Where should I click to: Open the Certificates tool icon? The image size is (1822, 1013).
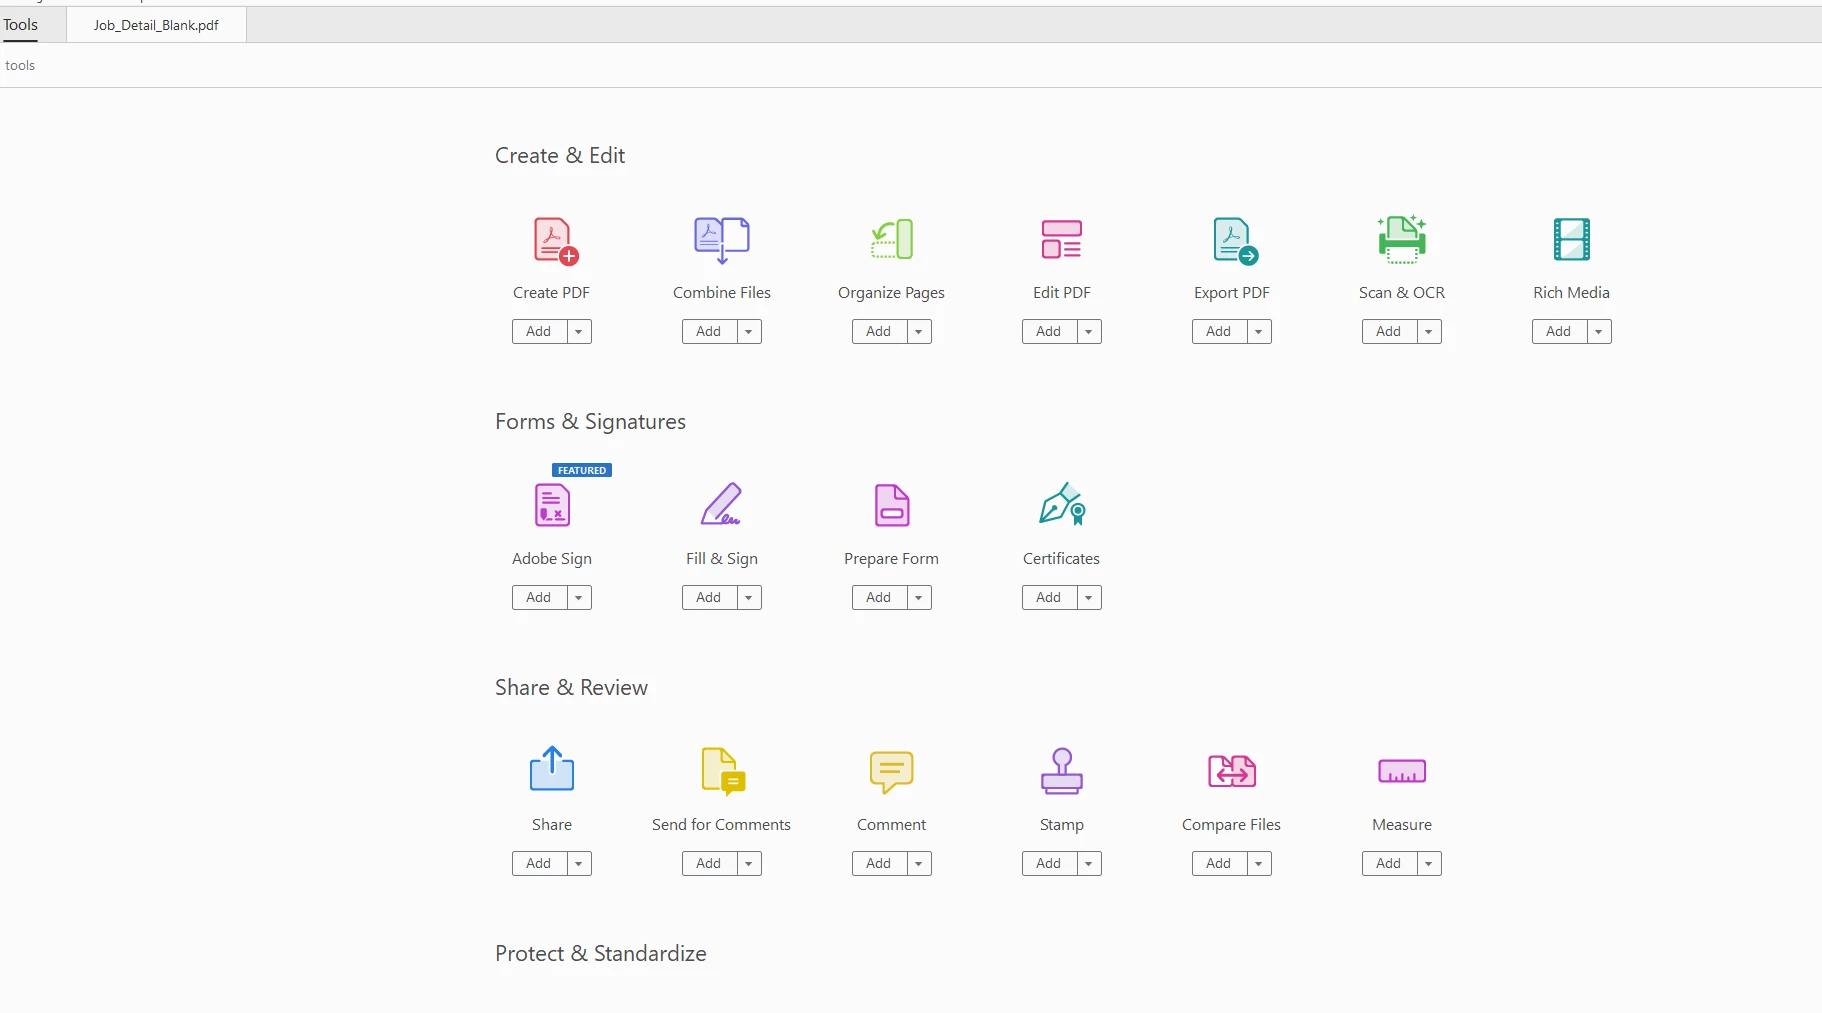(1062, 504)
